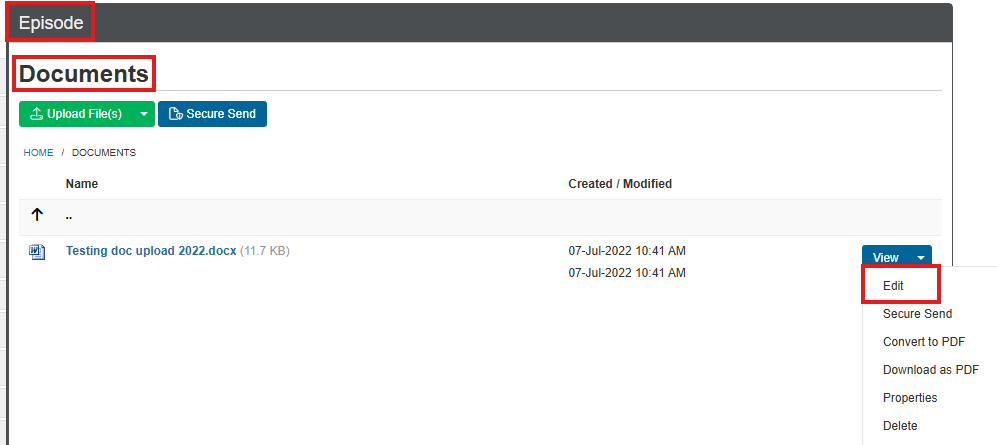Viewport: 997px width, 445px height.
Task: Select Delete from the dropdown menu
Action: click(900, 425)
